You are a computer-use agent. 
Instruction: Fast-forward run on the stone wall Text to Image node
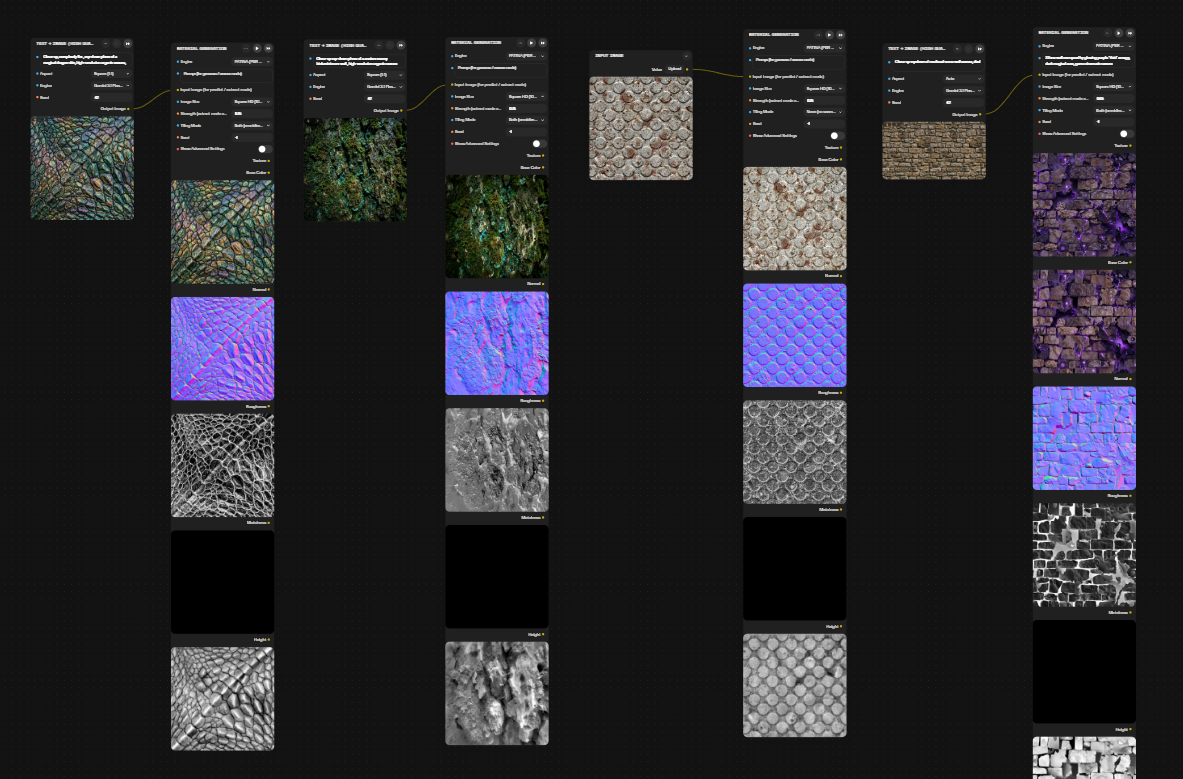[x=979, y=49]
